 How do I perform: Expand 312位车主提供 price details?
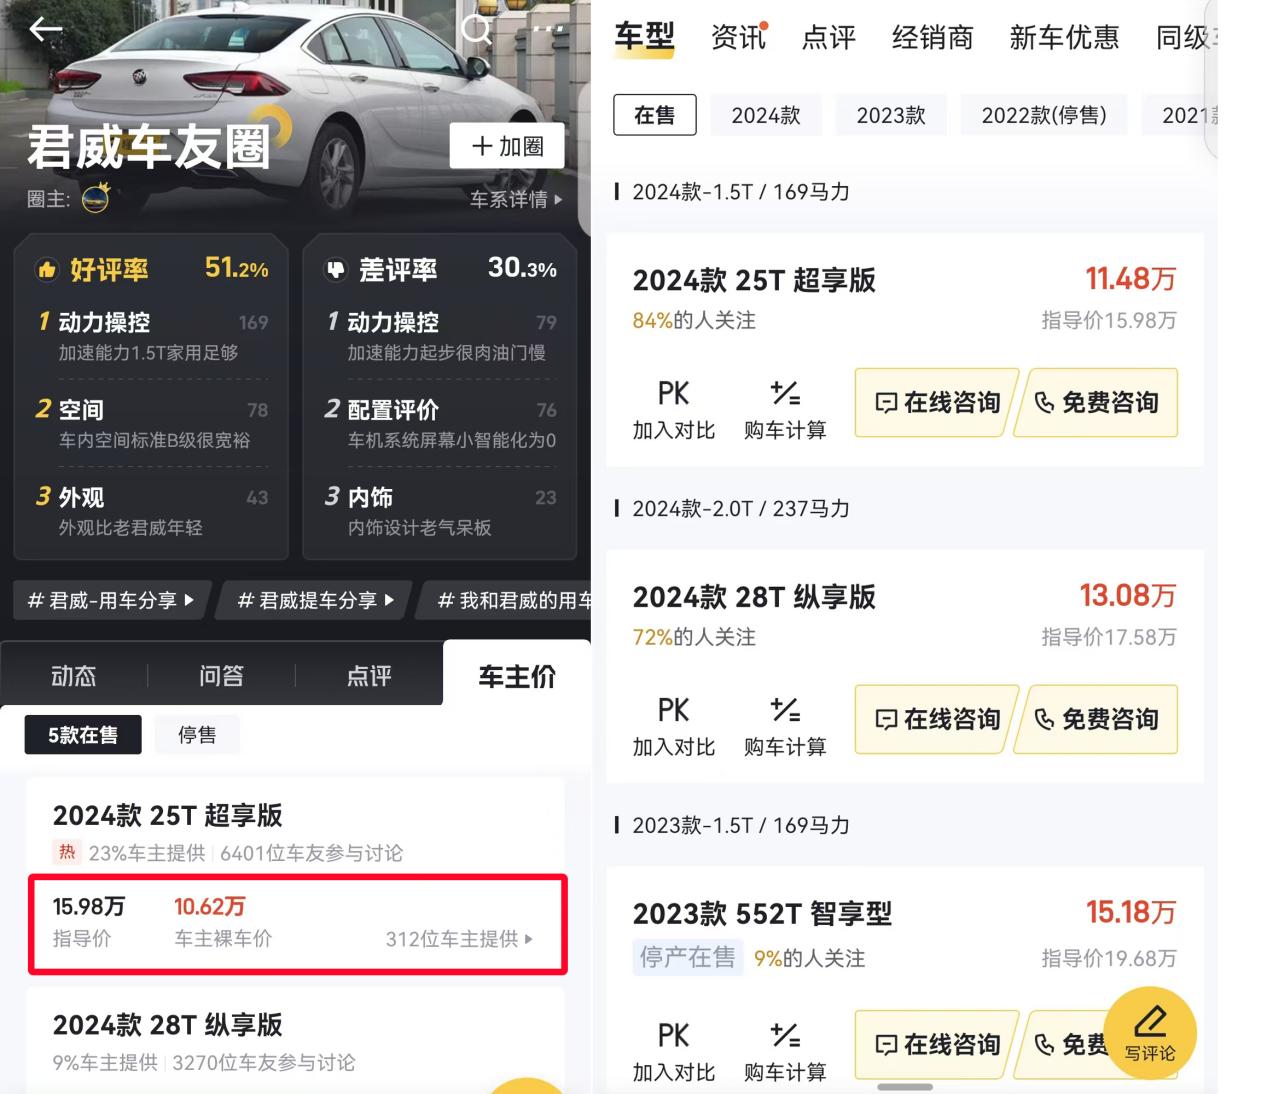[x=459, y=939]
